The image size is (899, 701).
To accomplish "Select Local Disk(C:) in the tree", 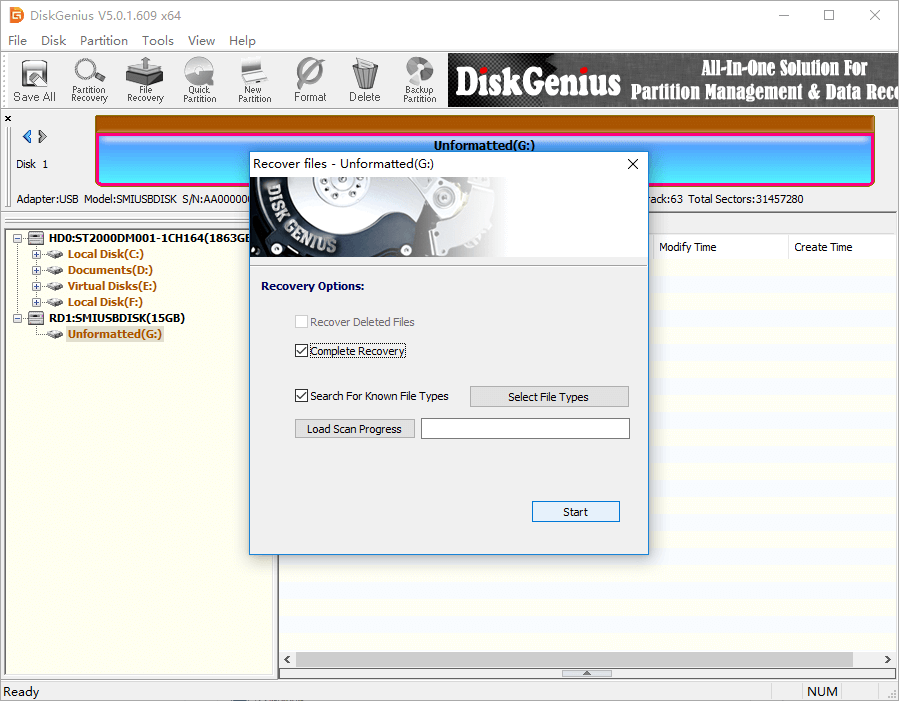I will (105, 254).
